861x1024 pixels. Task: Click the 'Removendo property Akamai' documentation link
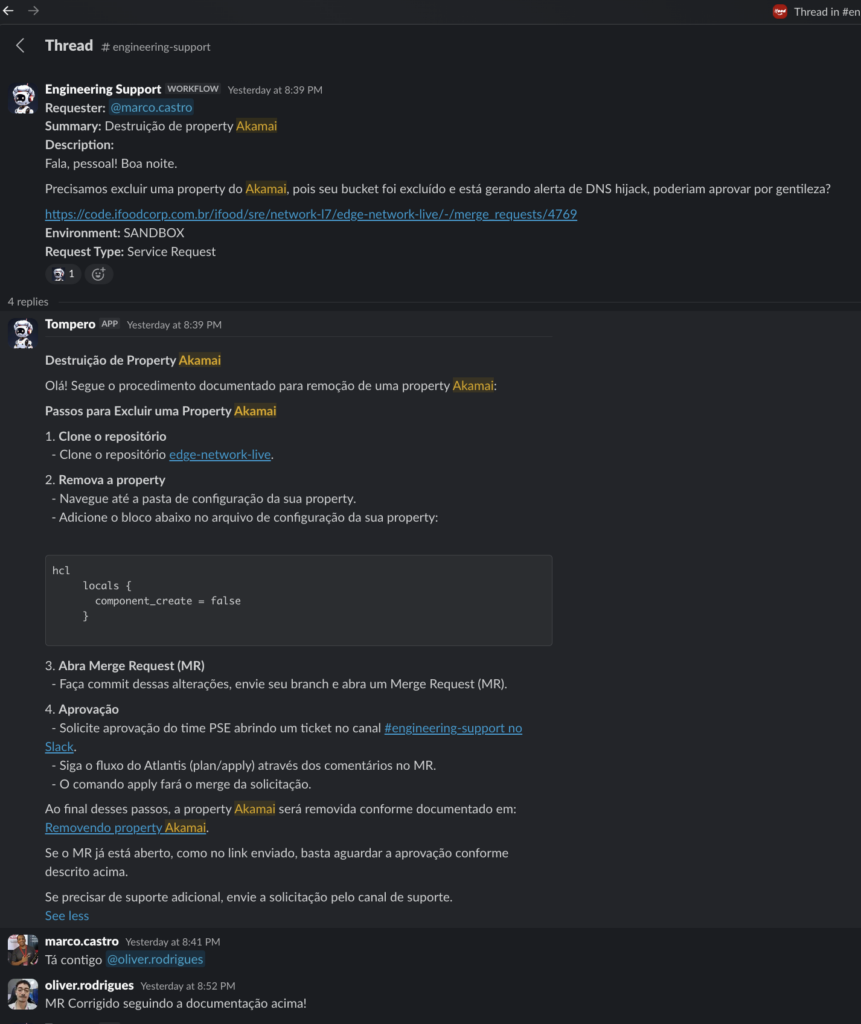(x=126, y=828)
